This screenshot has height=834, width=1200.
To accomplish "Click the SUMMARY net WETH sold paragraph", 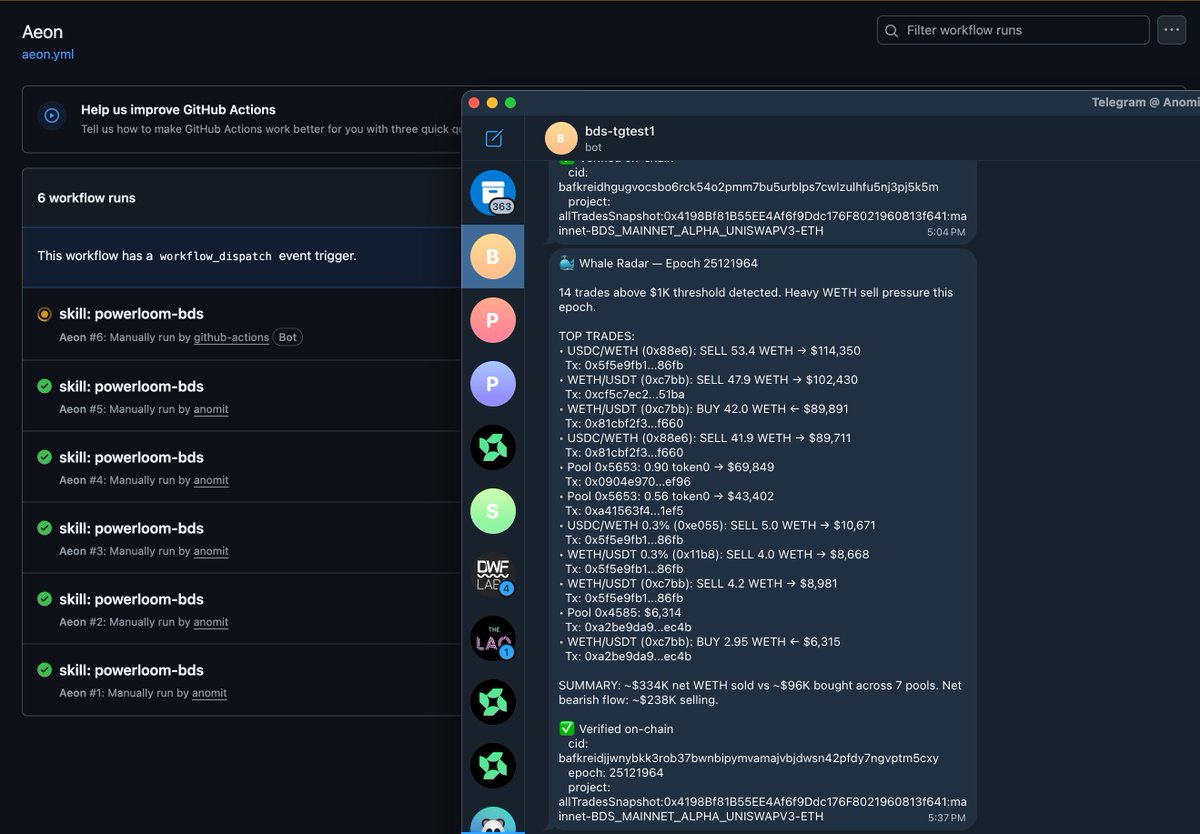I will tap(760, 693).
